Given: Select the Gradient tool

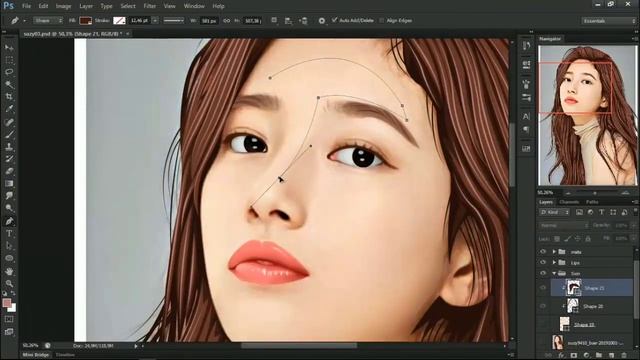Looking at the screenshot, I should pyautogui.click(x=9, y=184).
